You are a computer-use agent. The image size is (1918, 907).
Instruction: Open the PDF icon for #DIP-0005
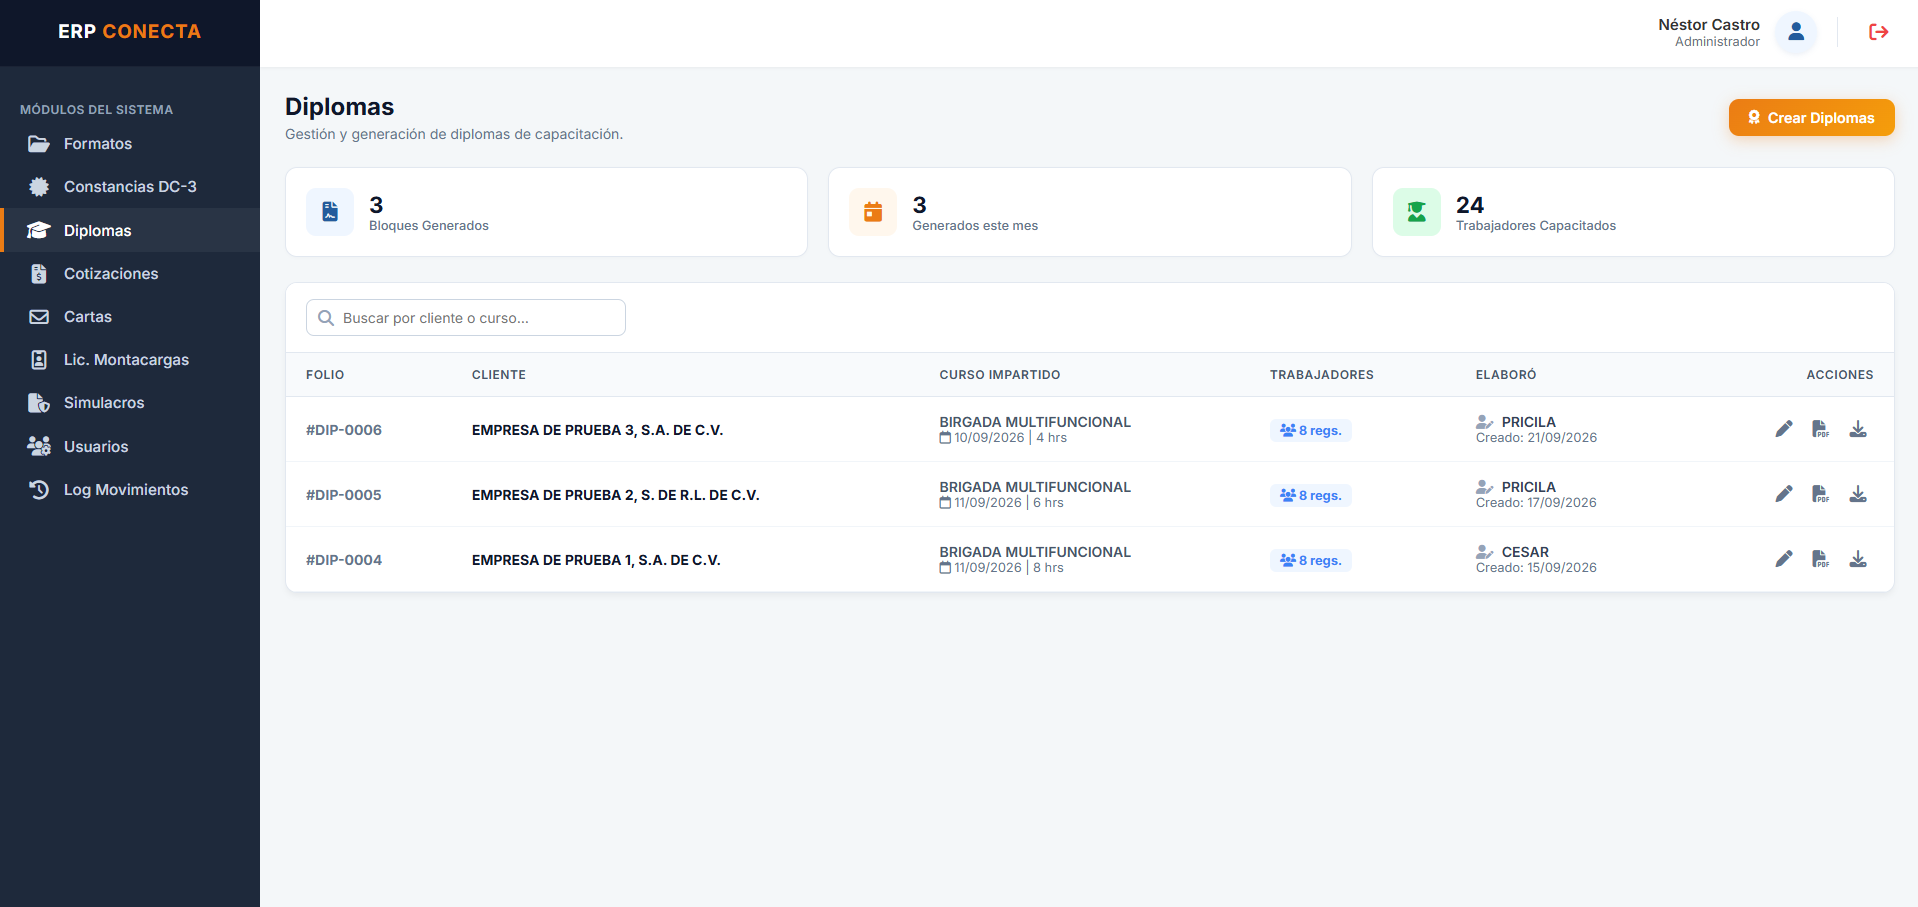coord(1821,494)
